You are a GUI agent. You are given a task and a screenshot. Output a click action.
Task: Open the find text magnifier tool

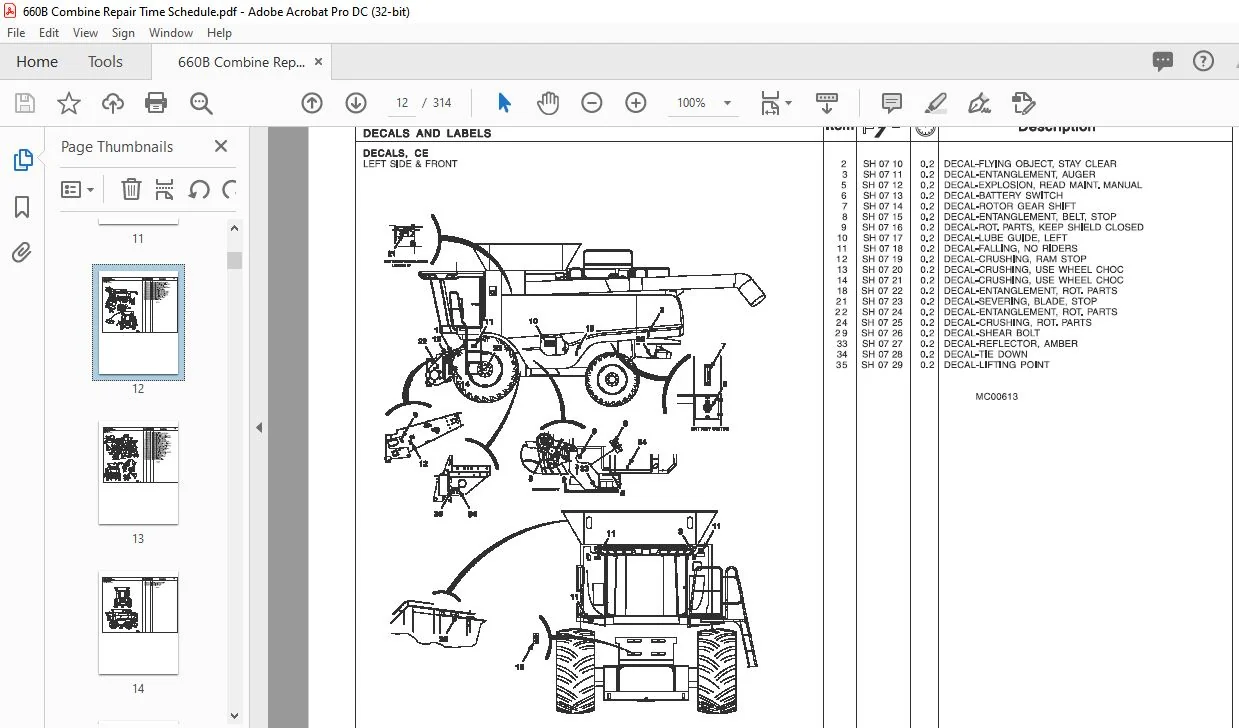(x=201, y=103)
